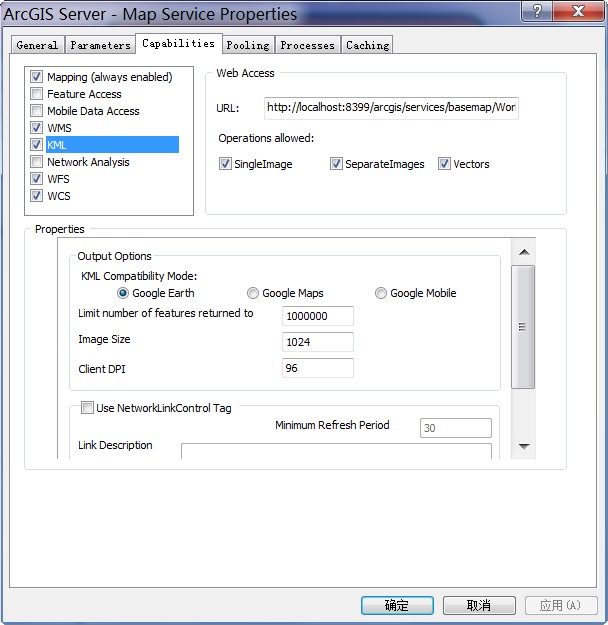608x625 pixels.
Task: Enable the Feature Access capability
Action: (x=37, y=94)
